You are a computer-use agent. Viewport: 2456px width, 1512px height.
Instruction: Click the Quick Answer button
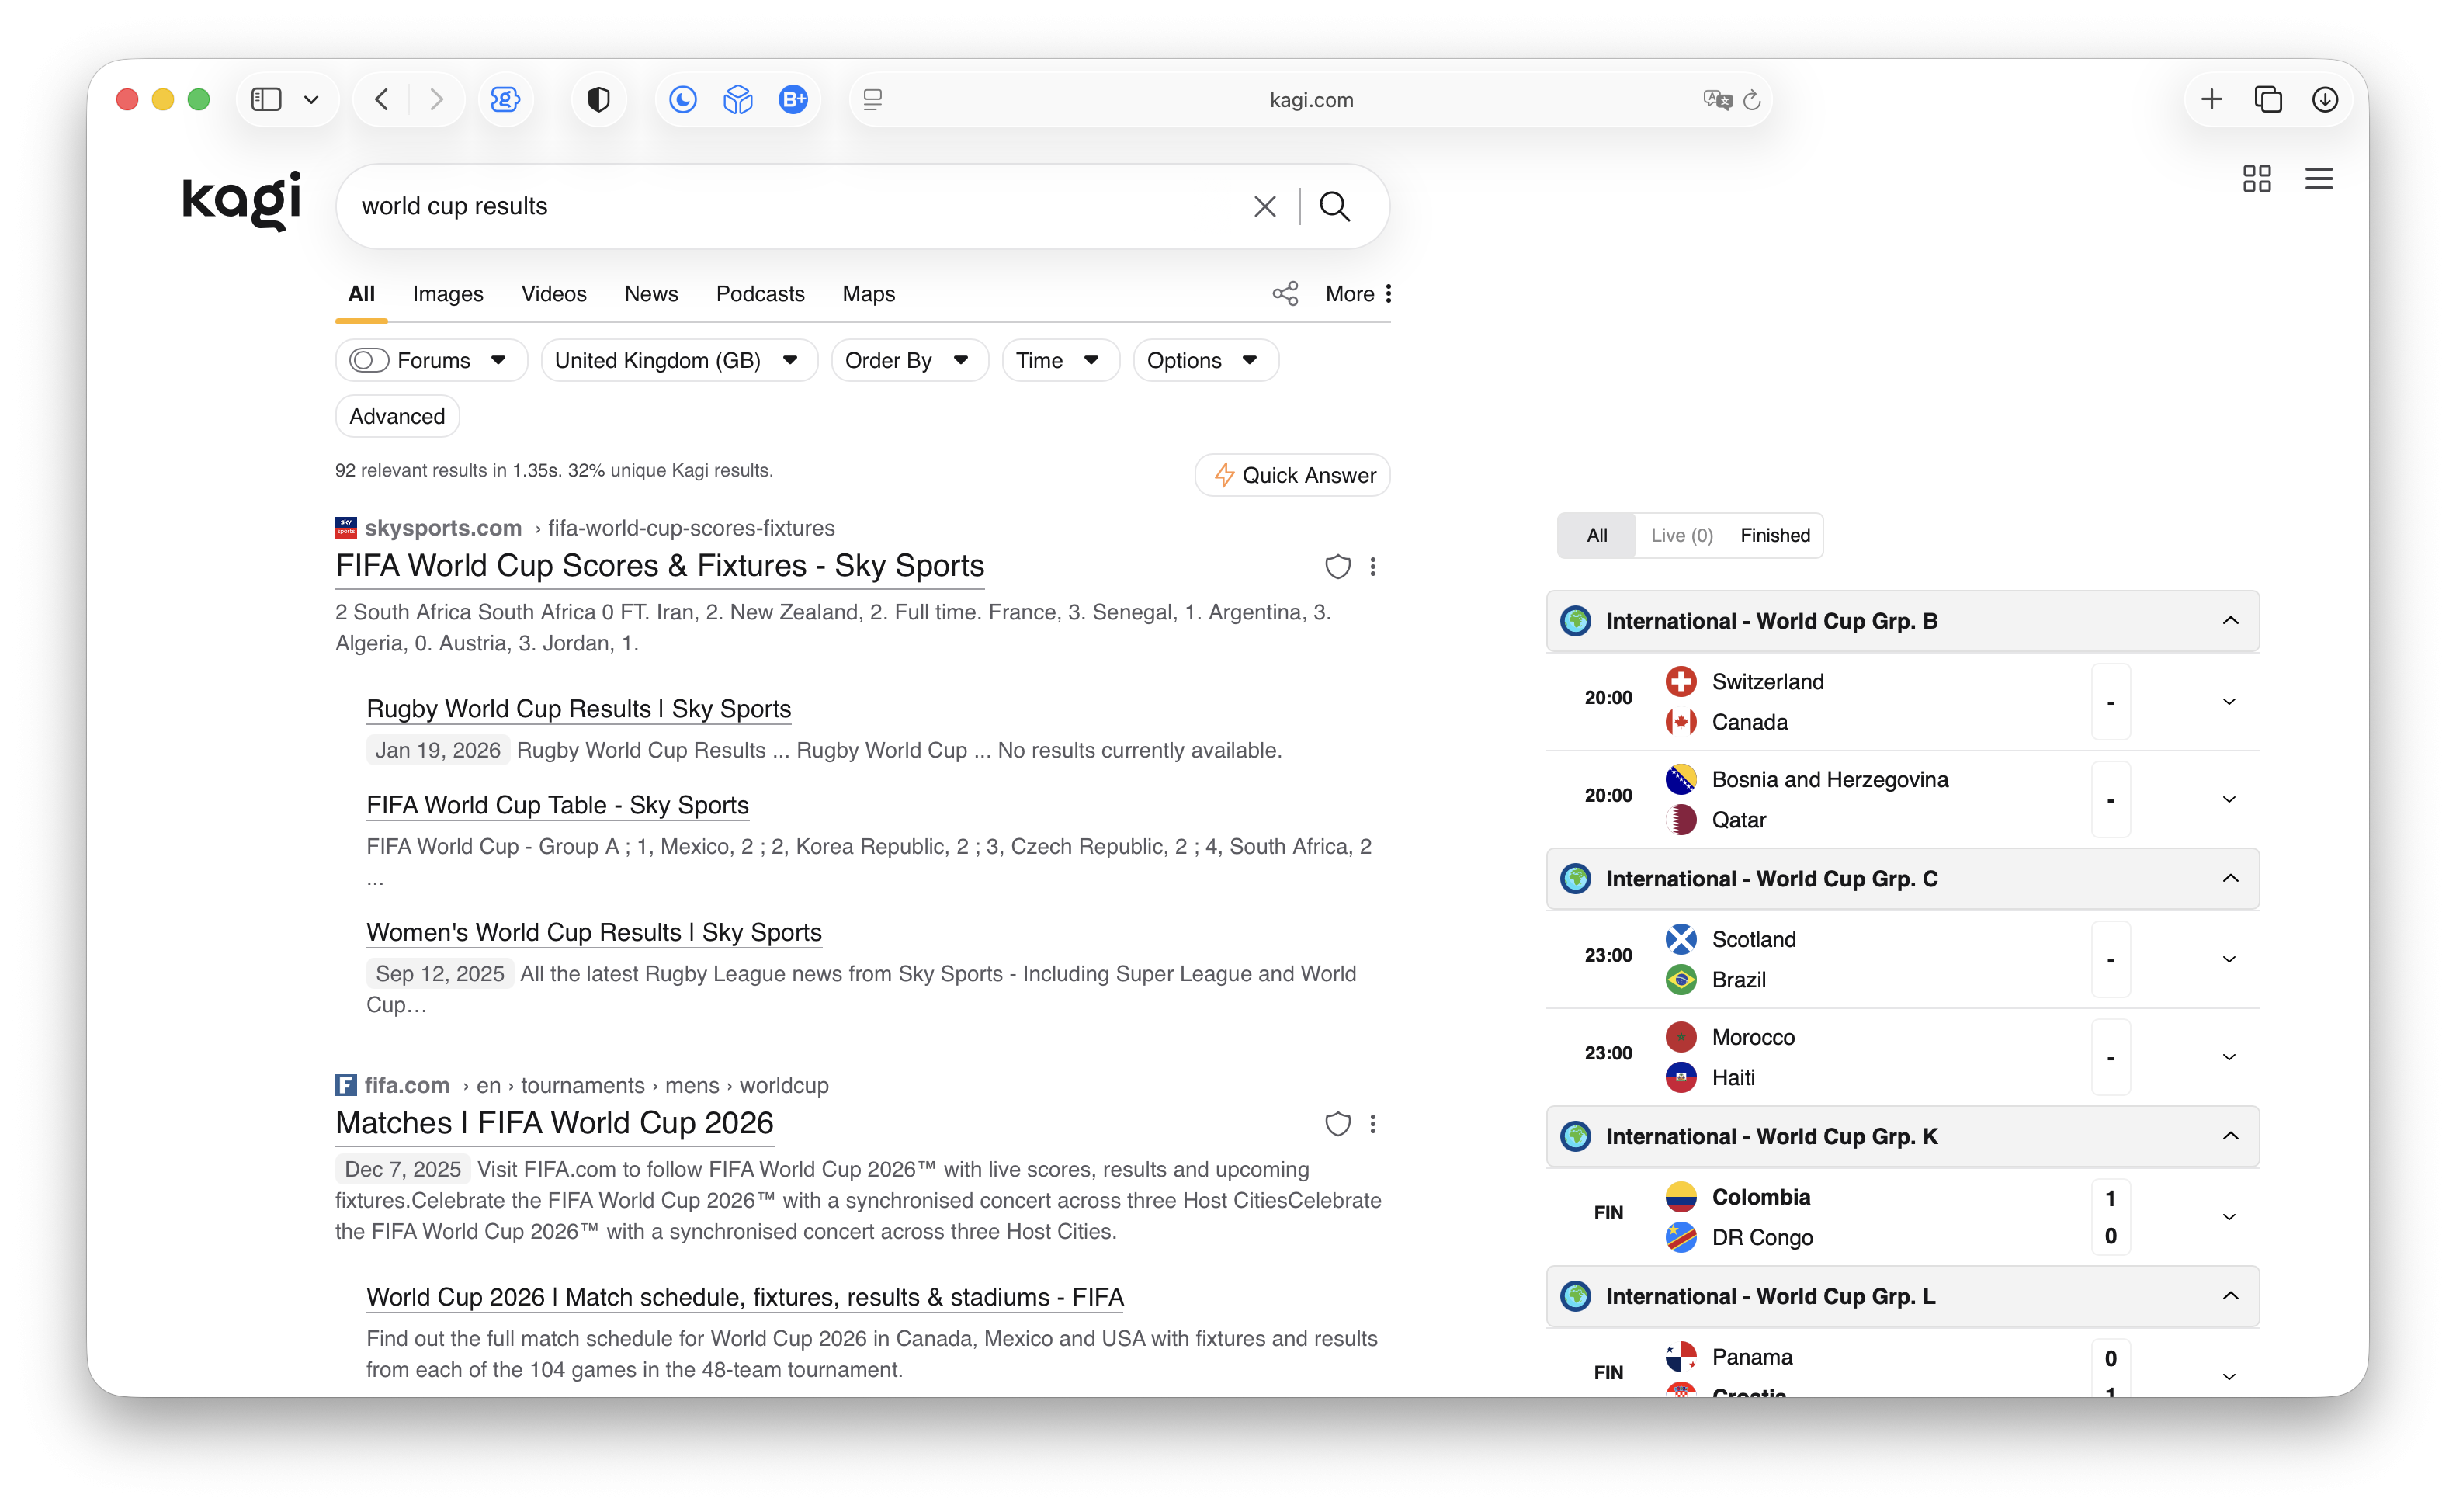point(1293,475)
